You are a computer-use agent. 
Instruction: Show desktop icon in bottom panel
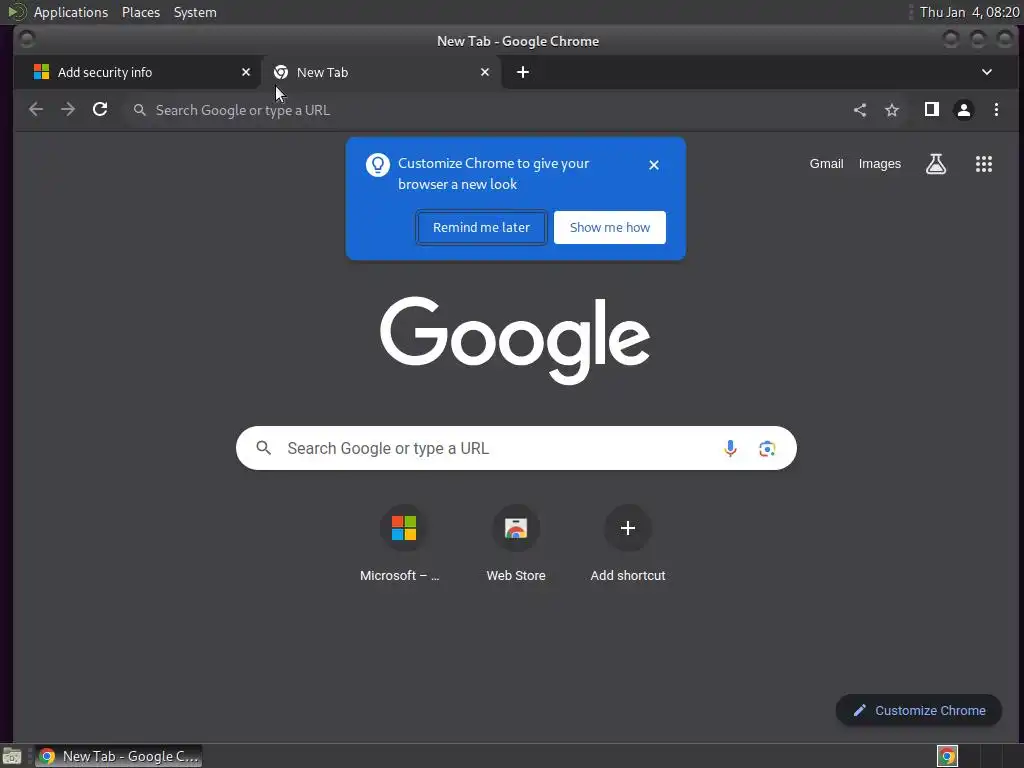[12, 756]
